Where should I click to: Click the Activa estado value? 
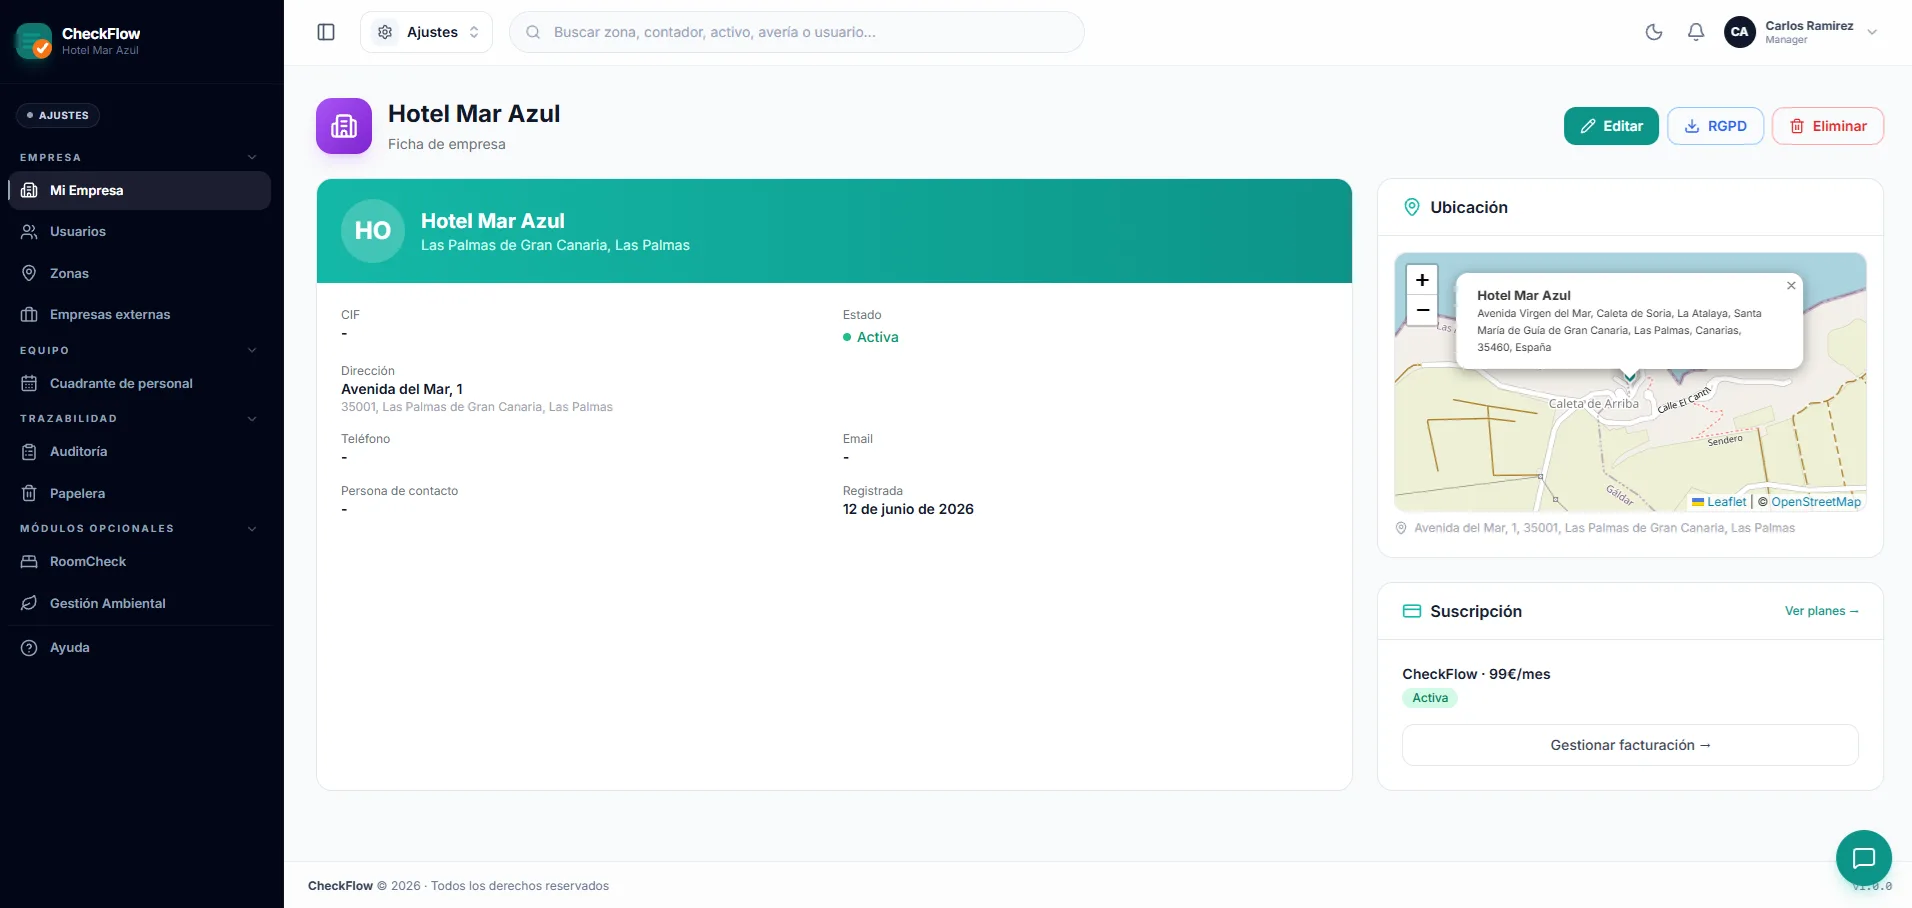pos(871,337)
